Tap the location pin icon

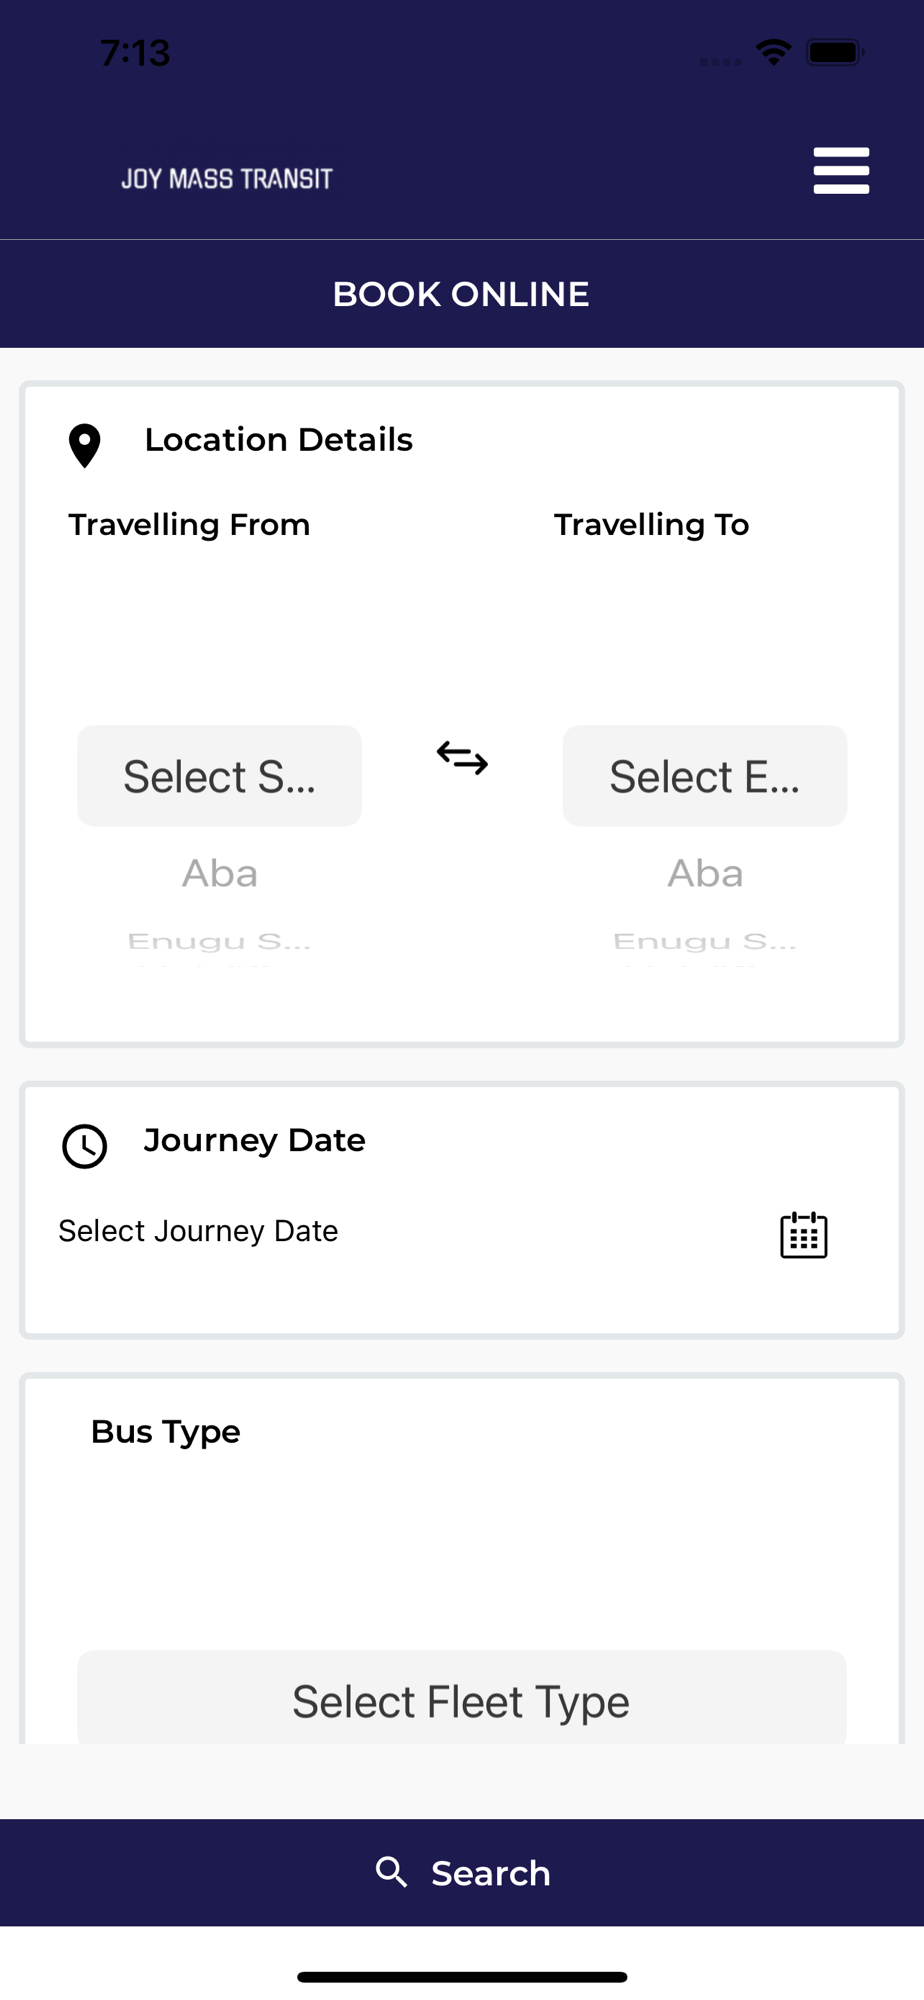(x=85, y=445)
